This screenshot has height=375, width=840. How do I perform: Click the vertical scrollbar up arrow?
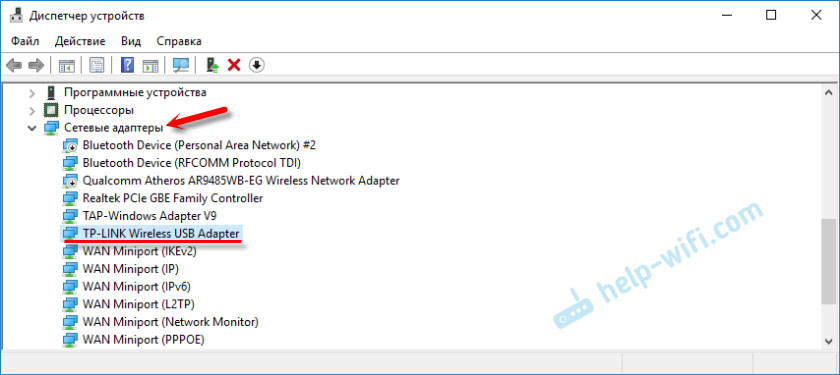tap(828, 92)
